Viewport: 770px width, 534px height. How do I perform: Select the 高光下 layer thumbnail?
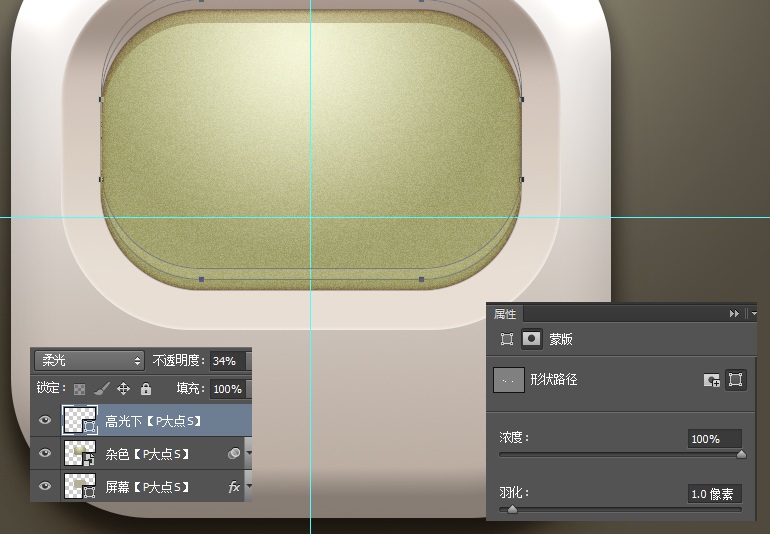click(80, 420)
